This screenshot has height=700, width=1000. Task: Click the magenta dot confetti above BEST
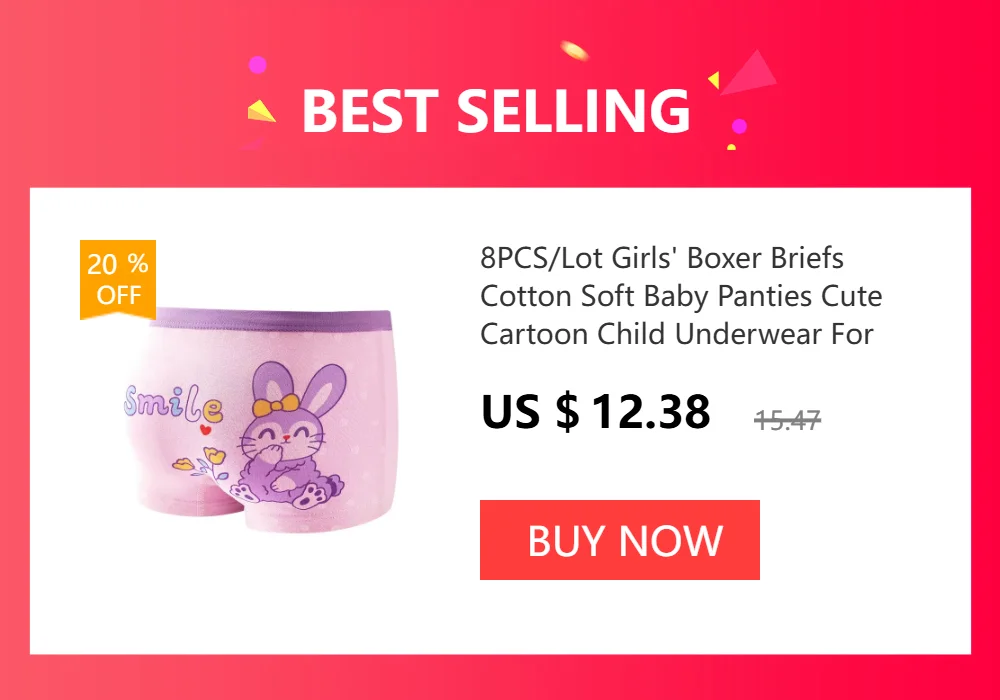(x=257, y=64)
